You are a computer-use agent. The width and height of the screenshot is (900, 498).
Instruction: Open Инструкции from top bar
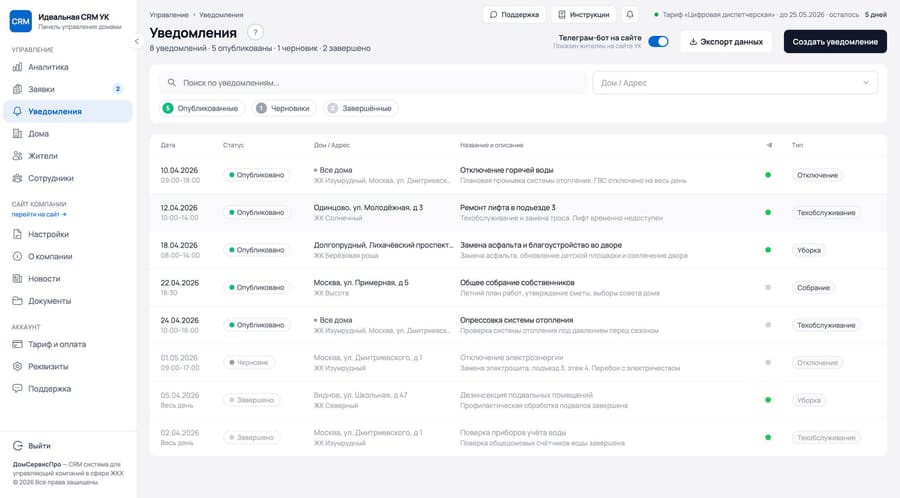[x=584, y=14]
